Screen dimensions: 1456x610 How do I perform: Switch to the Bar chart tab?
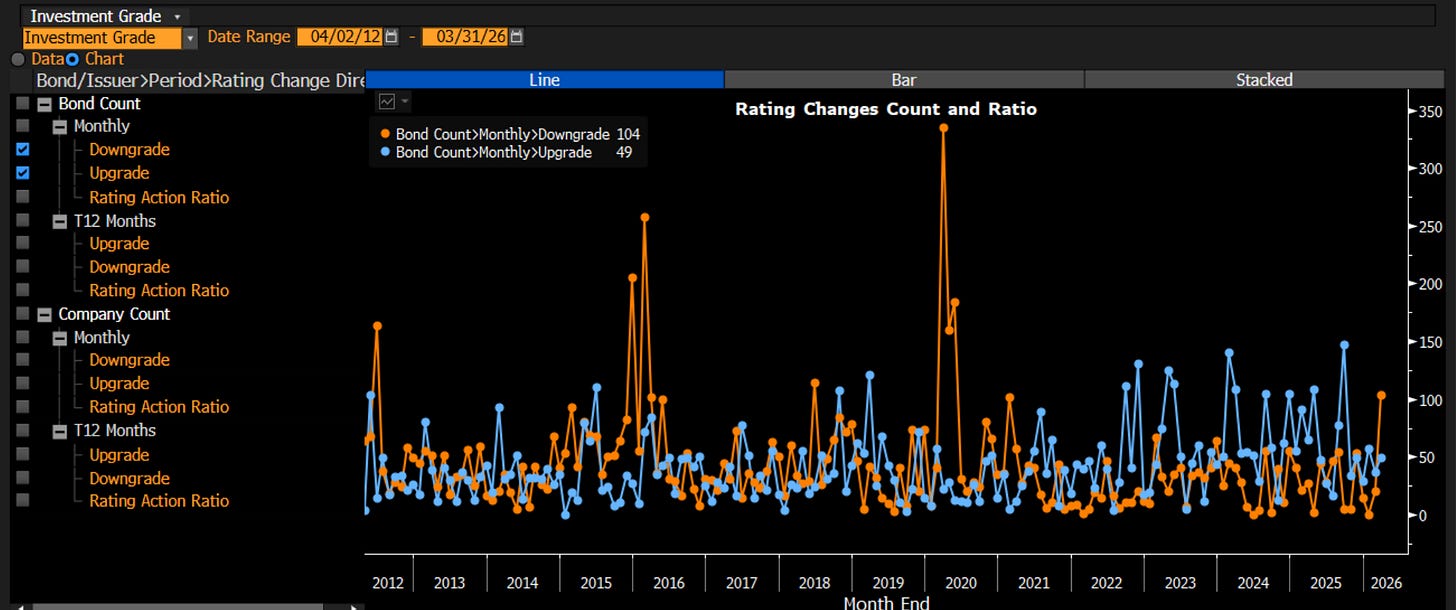[x=904, y=80]
